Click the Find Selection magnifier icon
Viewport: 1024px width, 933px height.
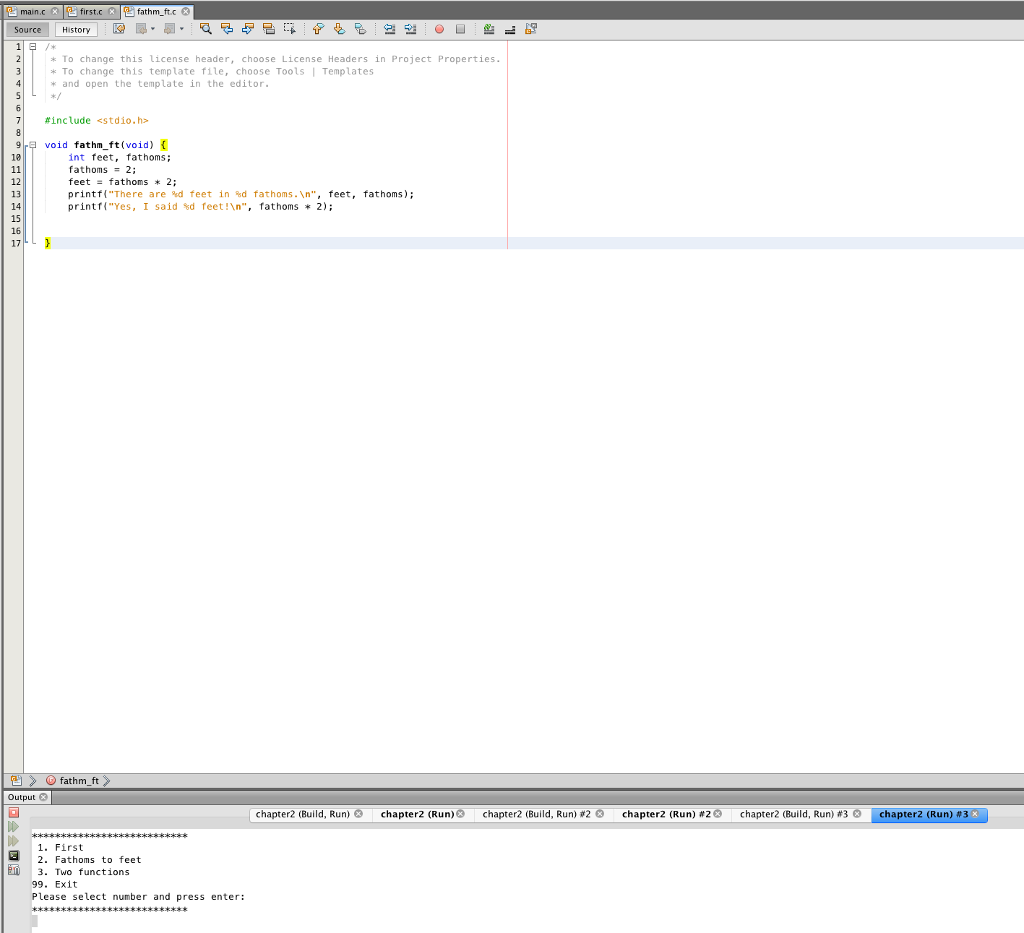click(x=206, y=29)
